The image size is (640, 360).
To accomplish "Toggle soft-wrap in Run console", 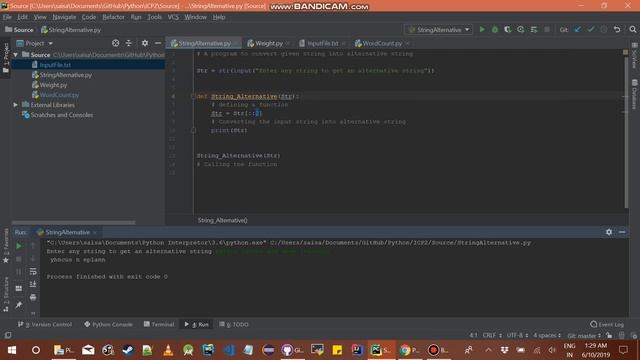I will pos(33,271).
